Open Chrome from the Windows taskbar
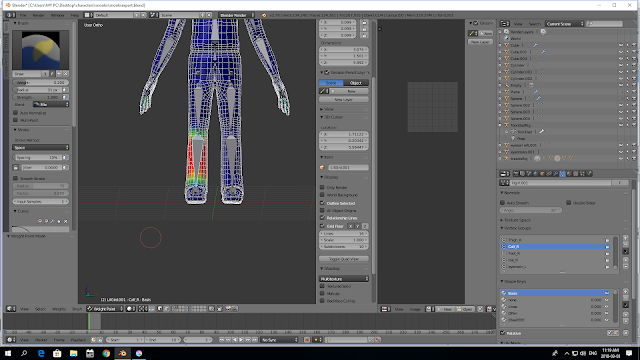This screenshot has height=360, width=640. [106, 353]
